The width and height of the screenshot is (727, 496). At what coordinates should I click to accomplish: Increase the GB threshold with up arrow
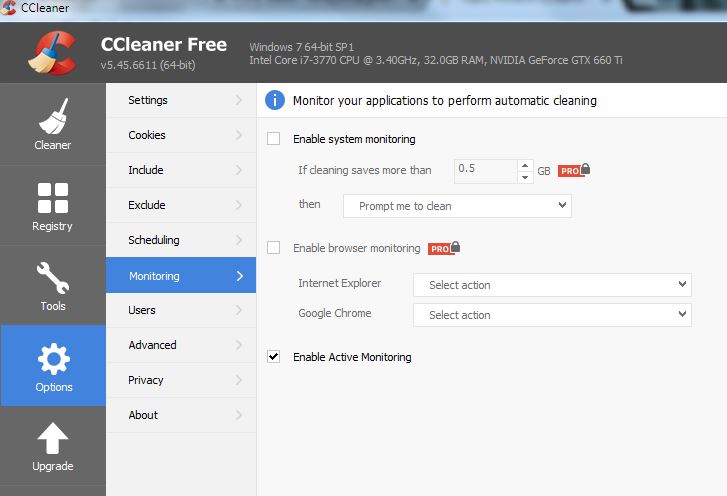(x=525, y=165)
